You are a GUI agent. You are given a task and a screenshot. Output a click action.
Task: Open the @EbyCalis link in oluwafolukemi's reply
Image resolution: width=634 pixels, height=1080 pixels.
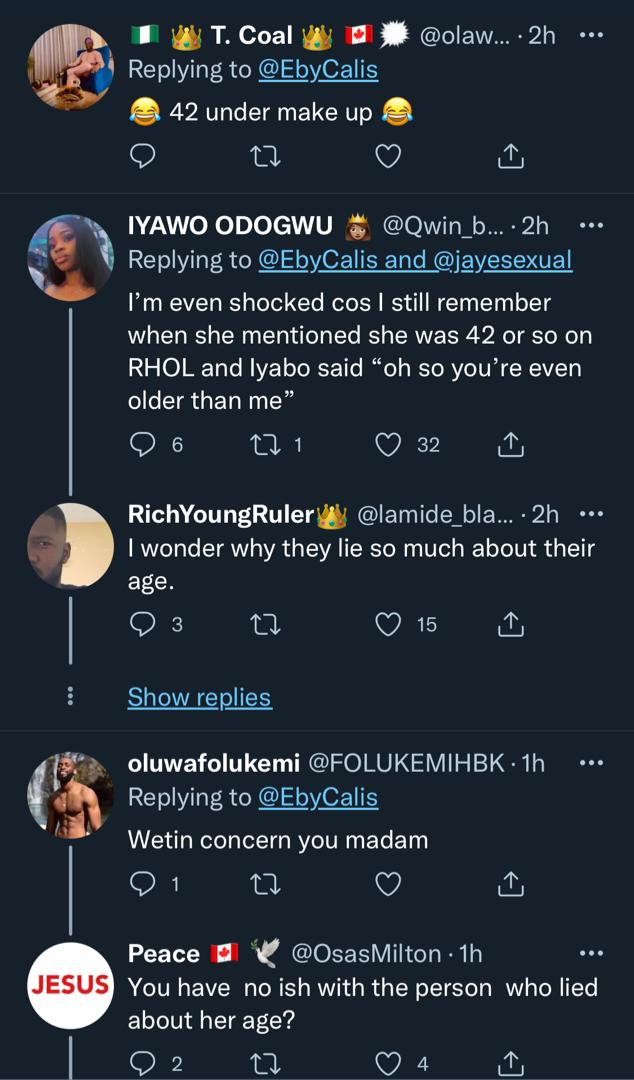pyautogui.click(x=318, y=797)
